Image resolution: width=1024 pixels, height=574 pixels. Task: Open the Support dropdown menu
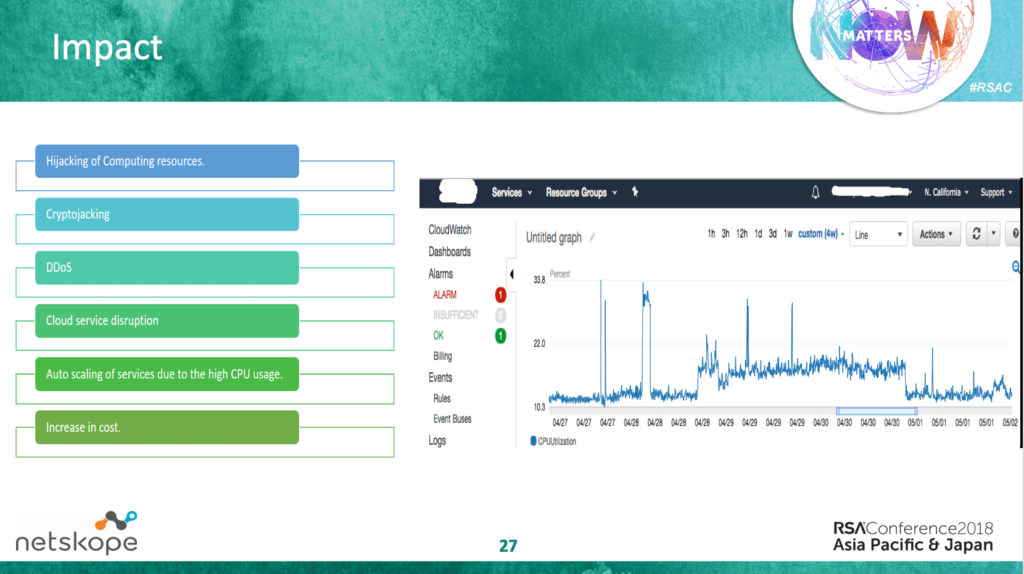point(996,193)
